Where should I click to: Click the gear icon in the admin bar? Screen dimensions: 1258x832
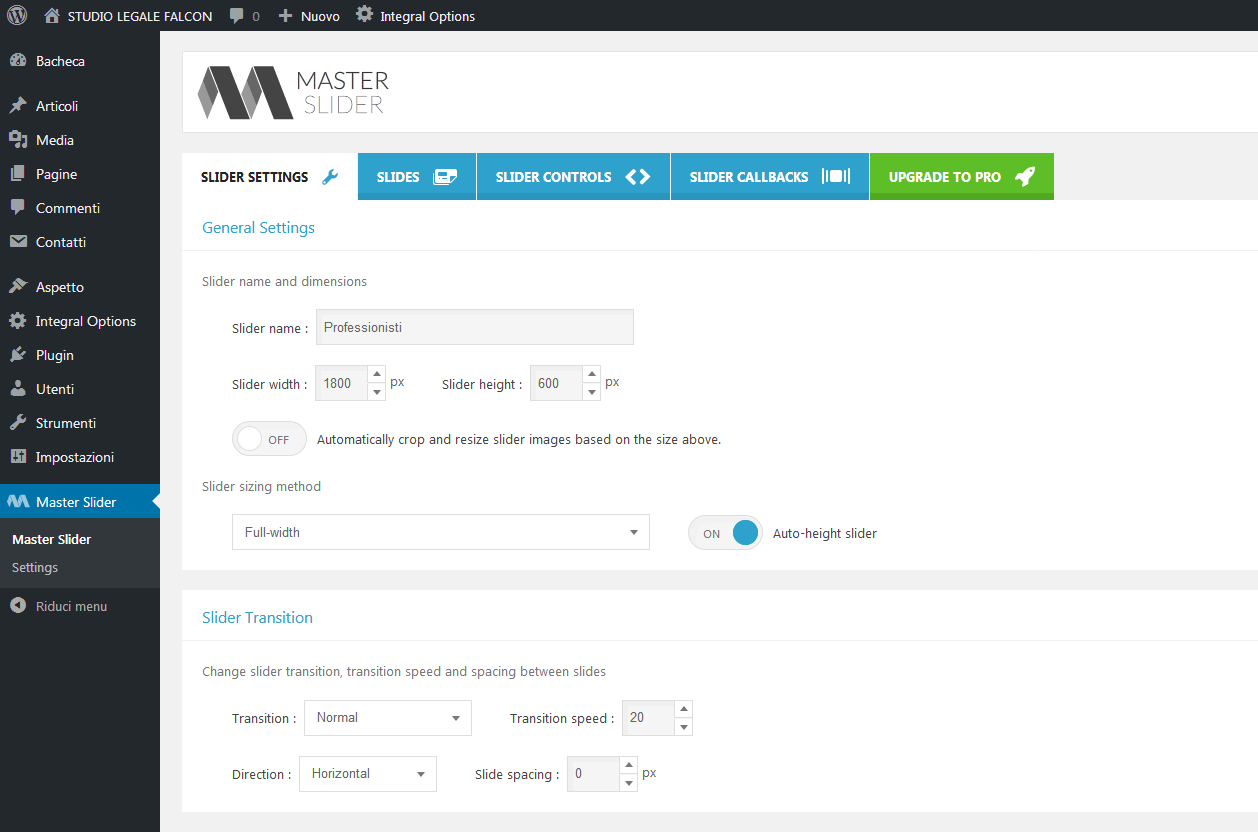click(365, 15)
